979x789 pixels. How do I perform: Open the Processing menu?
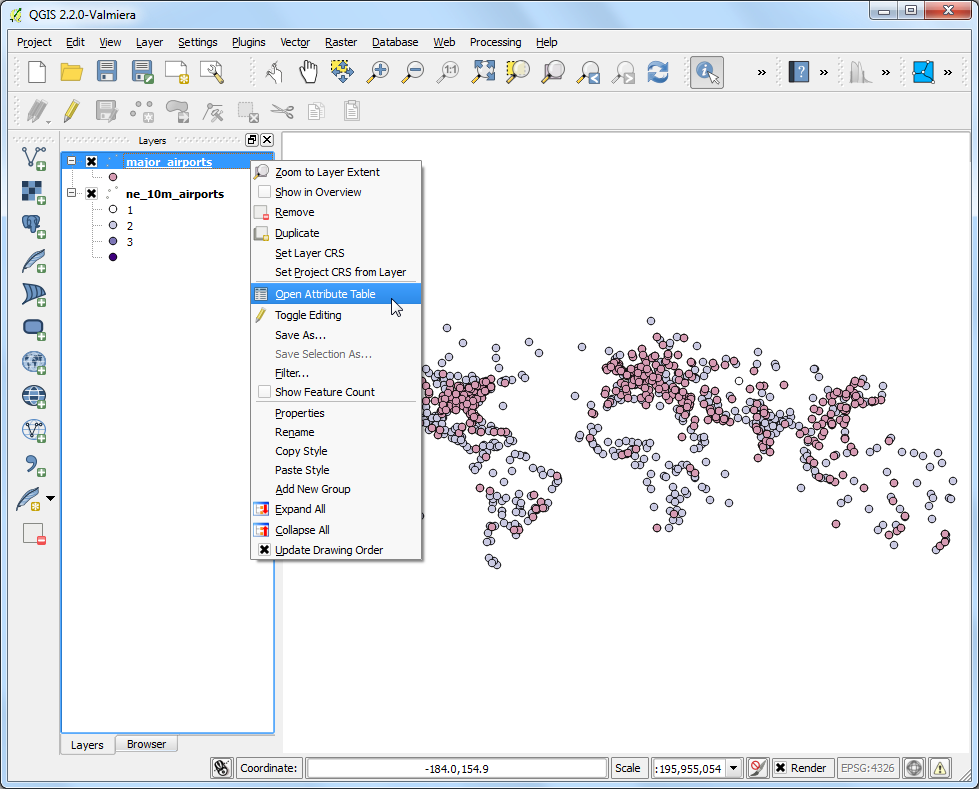pyautogui.click(x=495, y=42)
